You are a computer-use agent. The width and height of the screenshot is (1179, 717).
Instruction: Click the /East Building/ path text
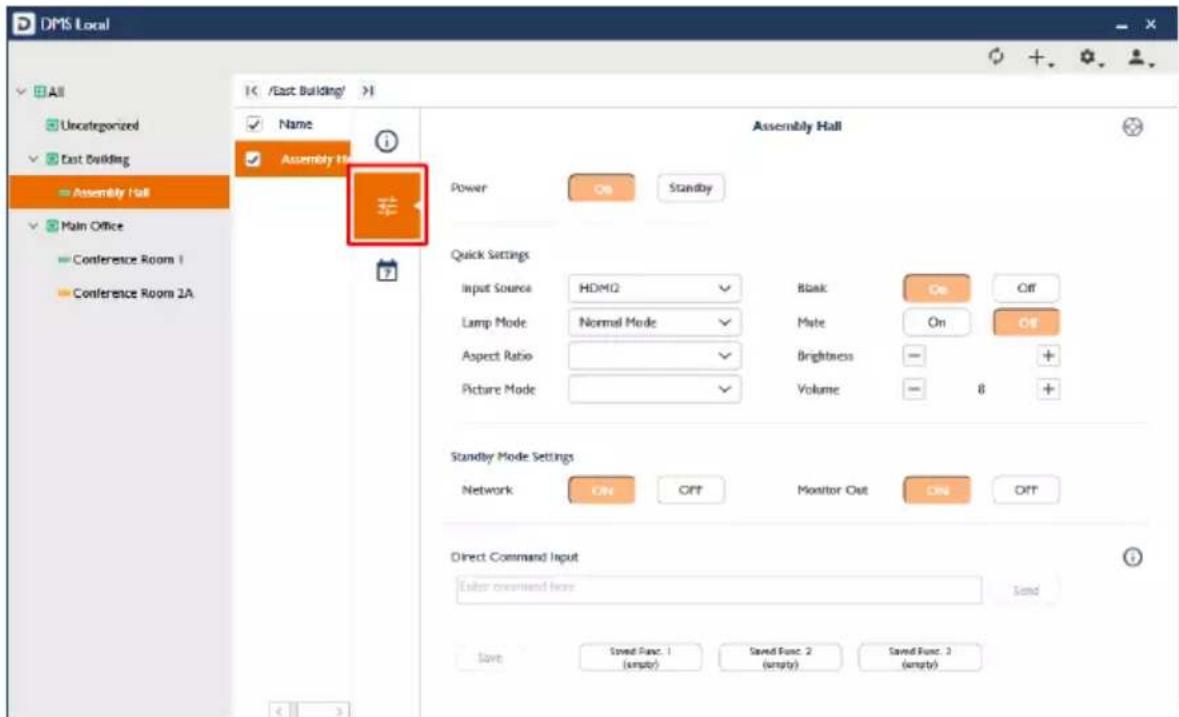307,91
